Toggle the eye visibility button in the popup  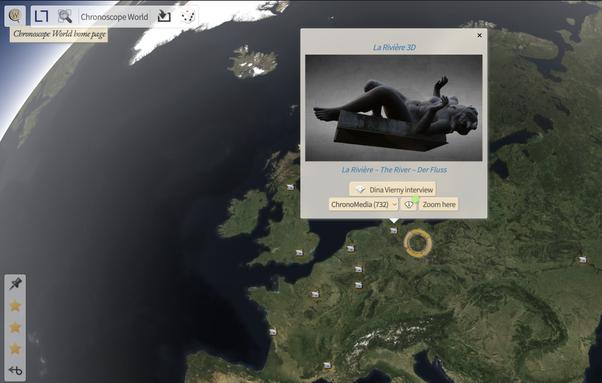[408, 204]
